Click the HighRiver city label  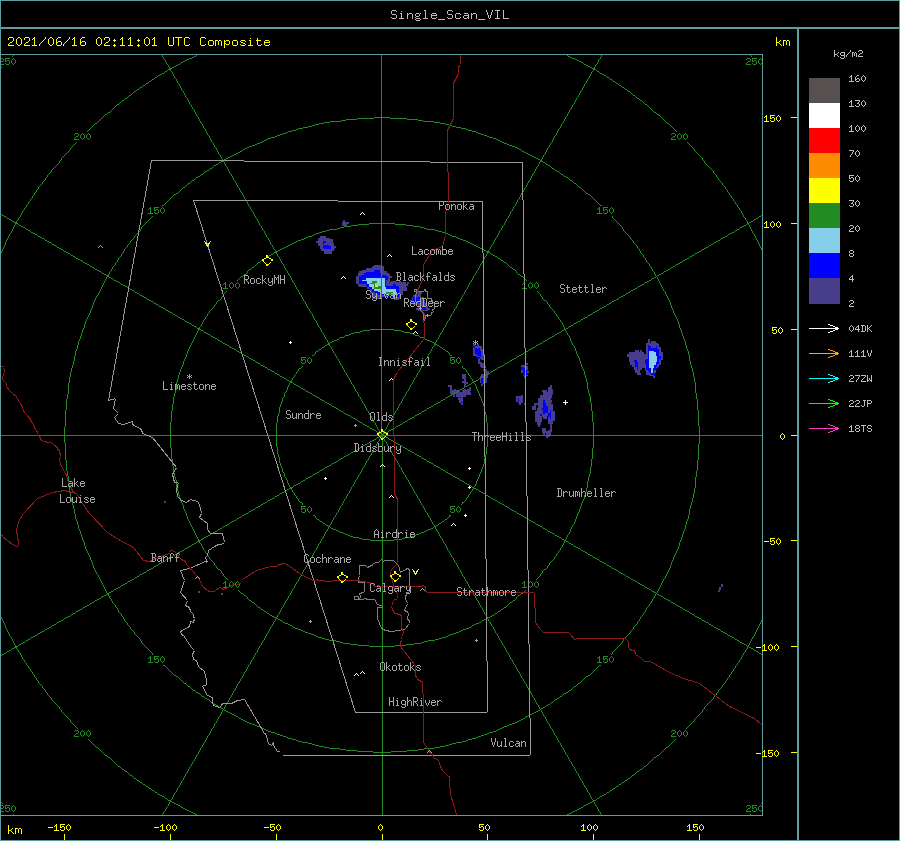coord(415,702)
